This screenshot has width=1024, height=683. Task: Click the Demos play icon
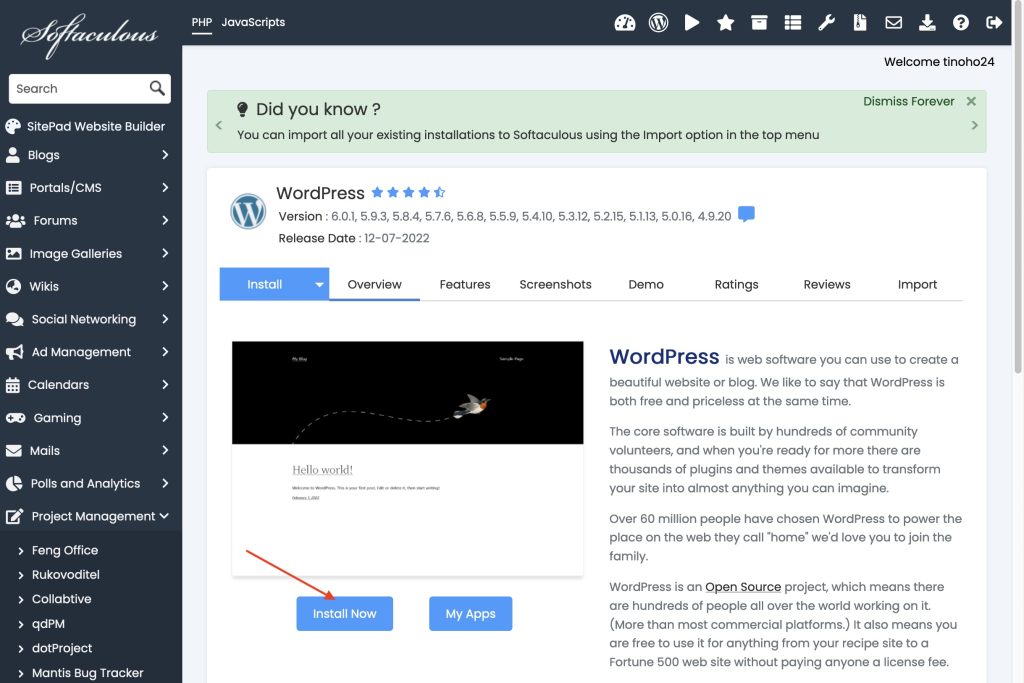692,23
